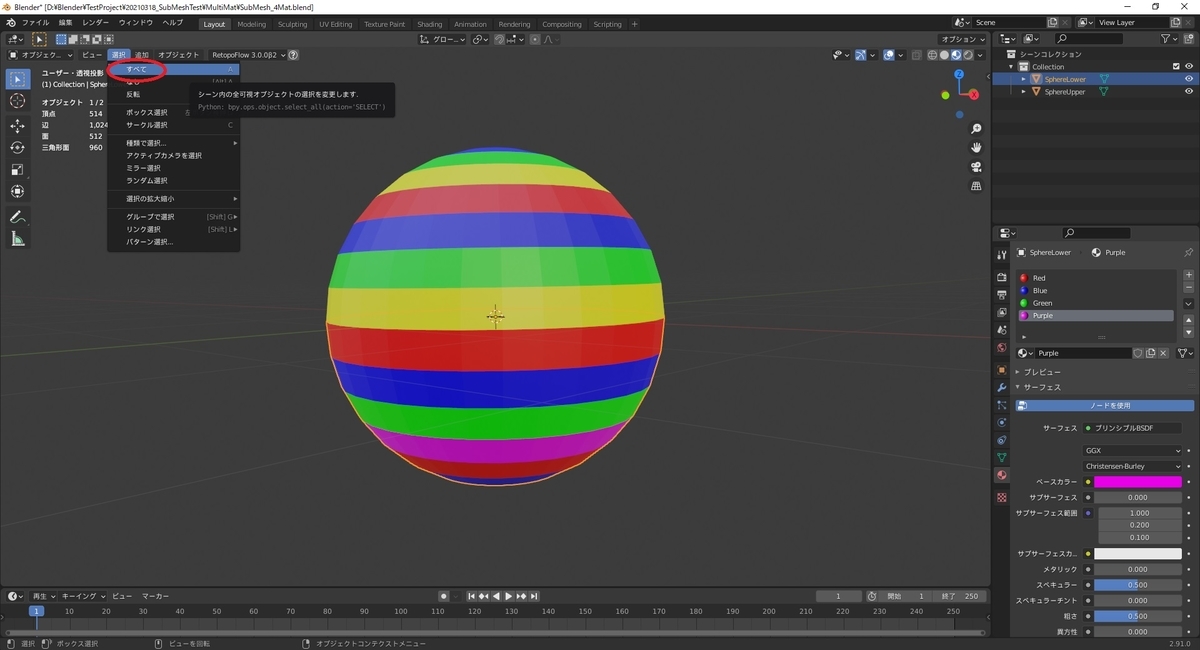Click the pan view hand icon

point(976,148)
